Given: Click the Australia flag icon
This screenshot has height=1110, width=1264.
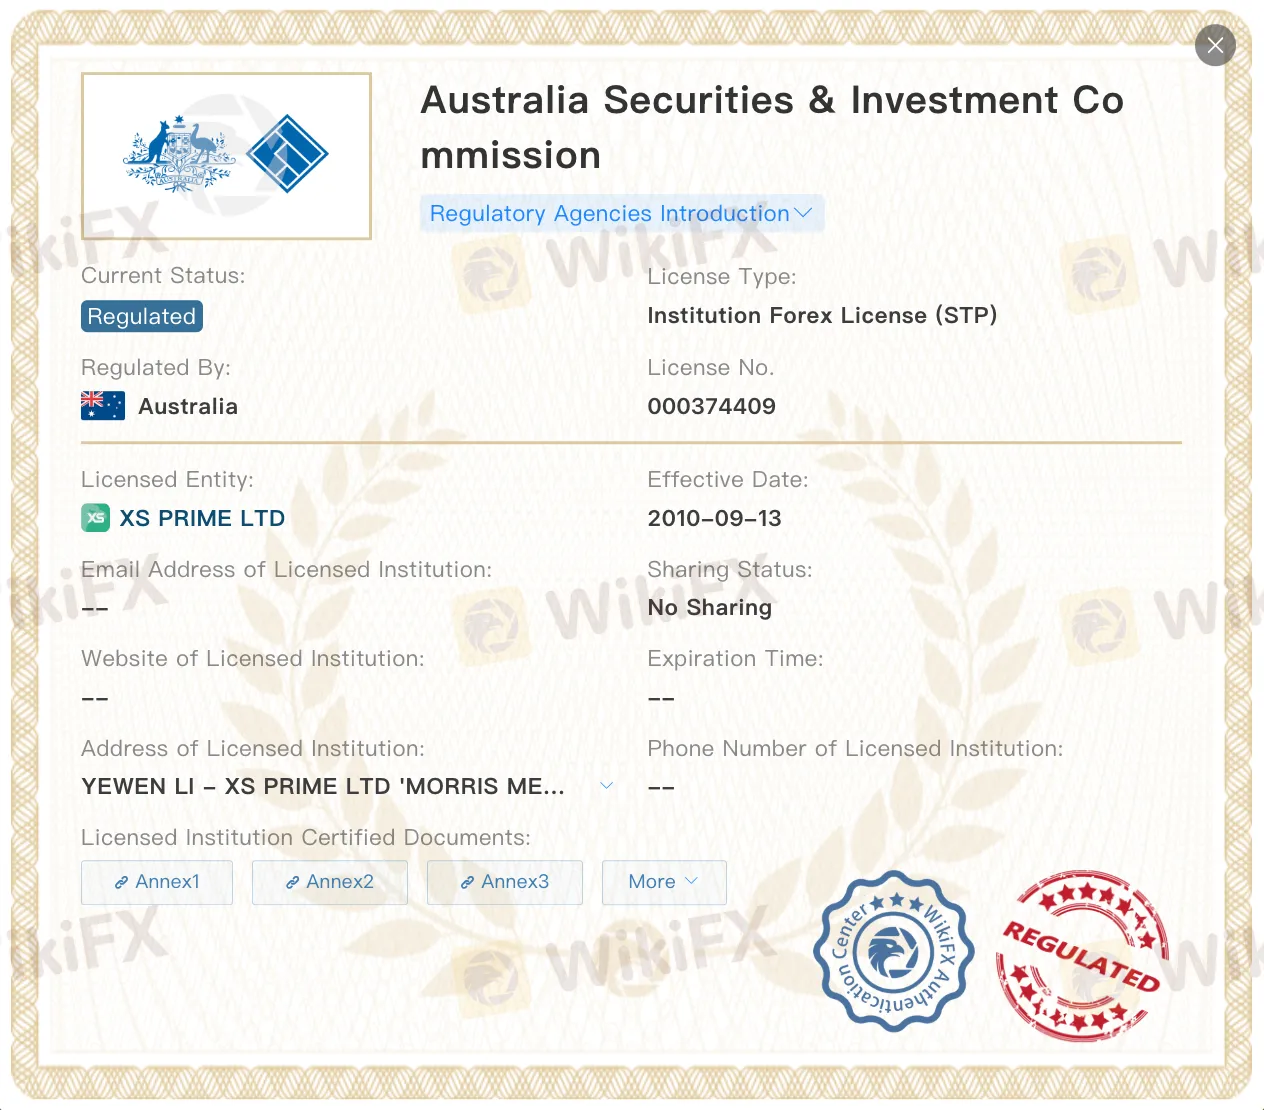Looking at the screenshot, I should point(103,406).
